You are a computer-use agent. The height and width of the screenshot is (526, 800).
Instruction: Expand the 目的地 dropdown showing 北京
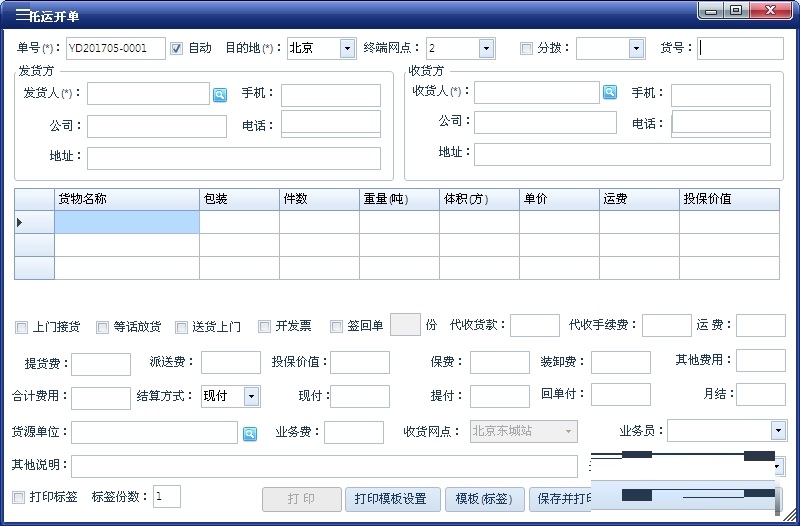pos(347,48)
